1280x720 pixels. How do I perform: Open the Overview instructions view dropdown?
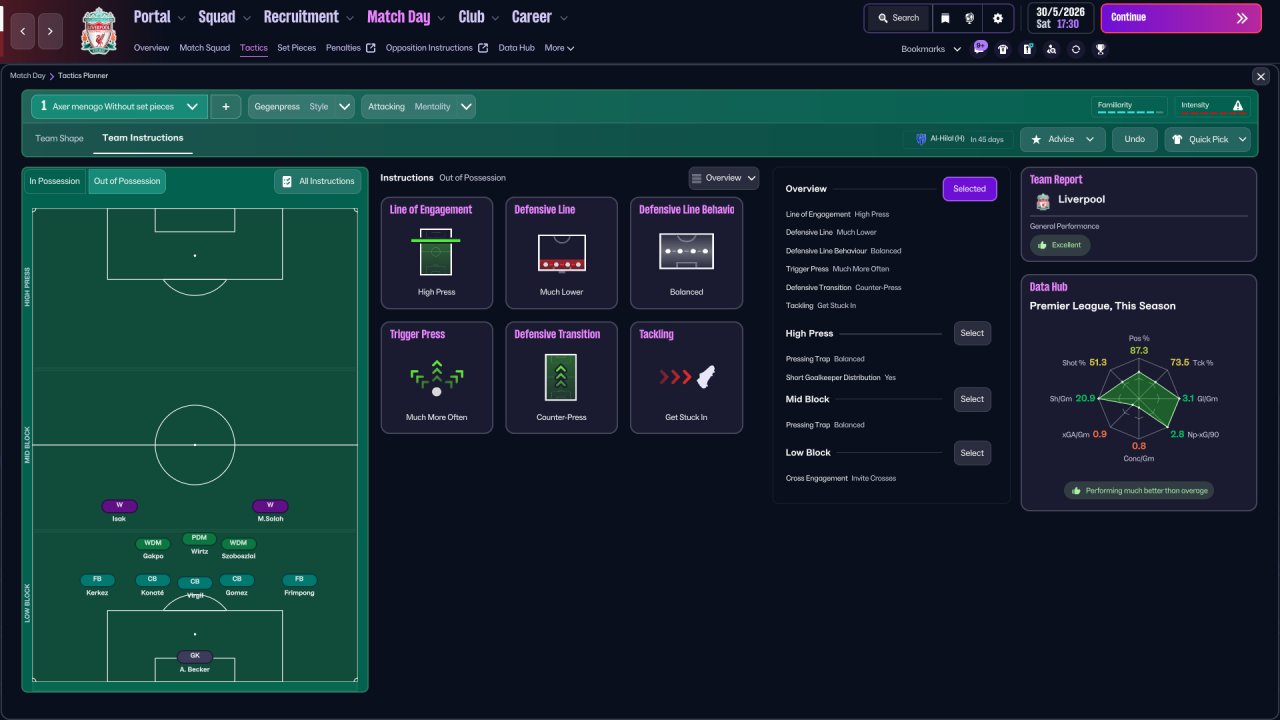tap(724, 178)
